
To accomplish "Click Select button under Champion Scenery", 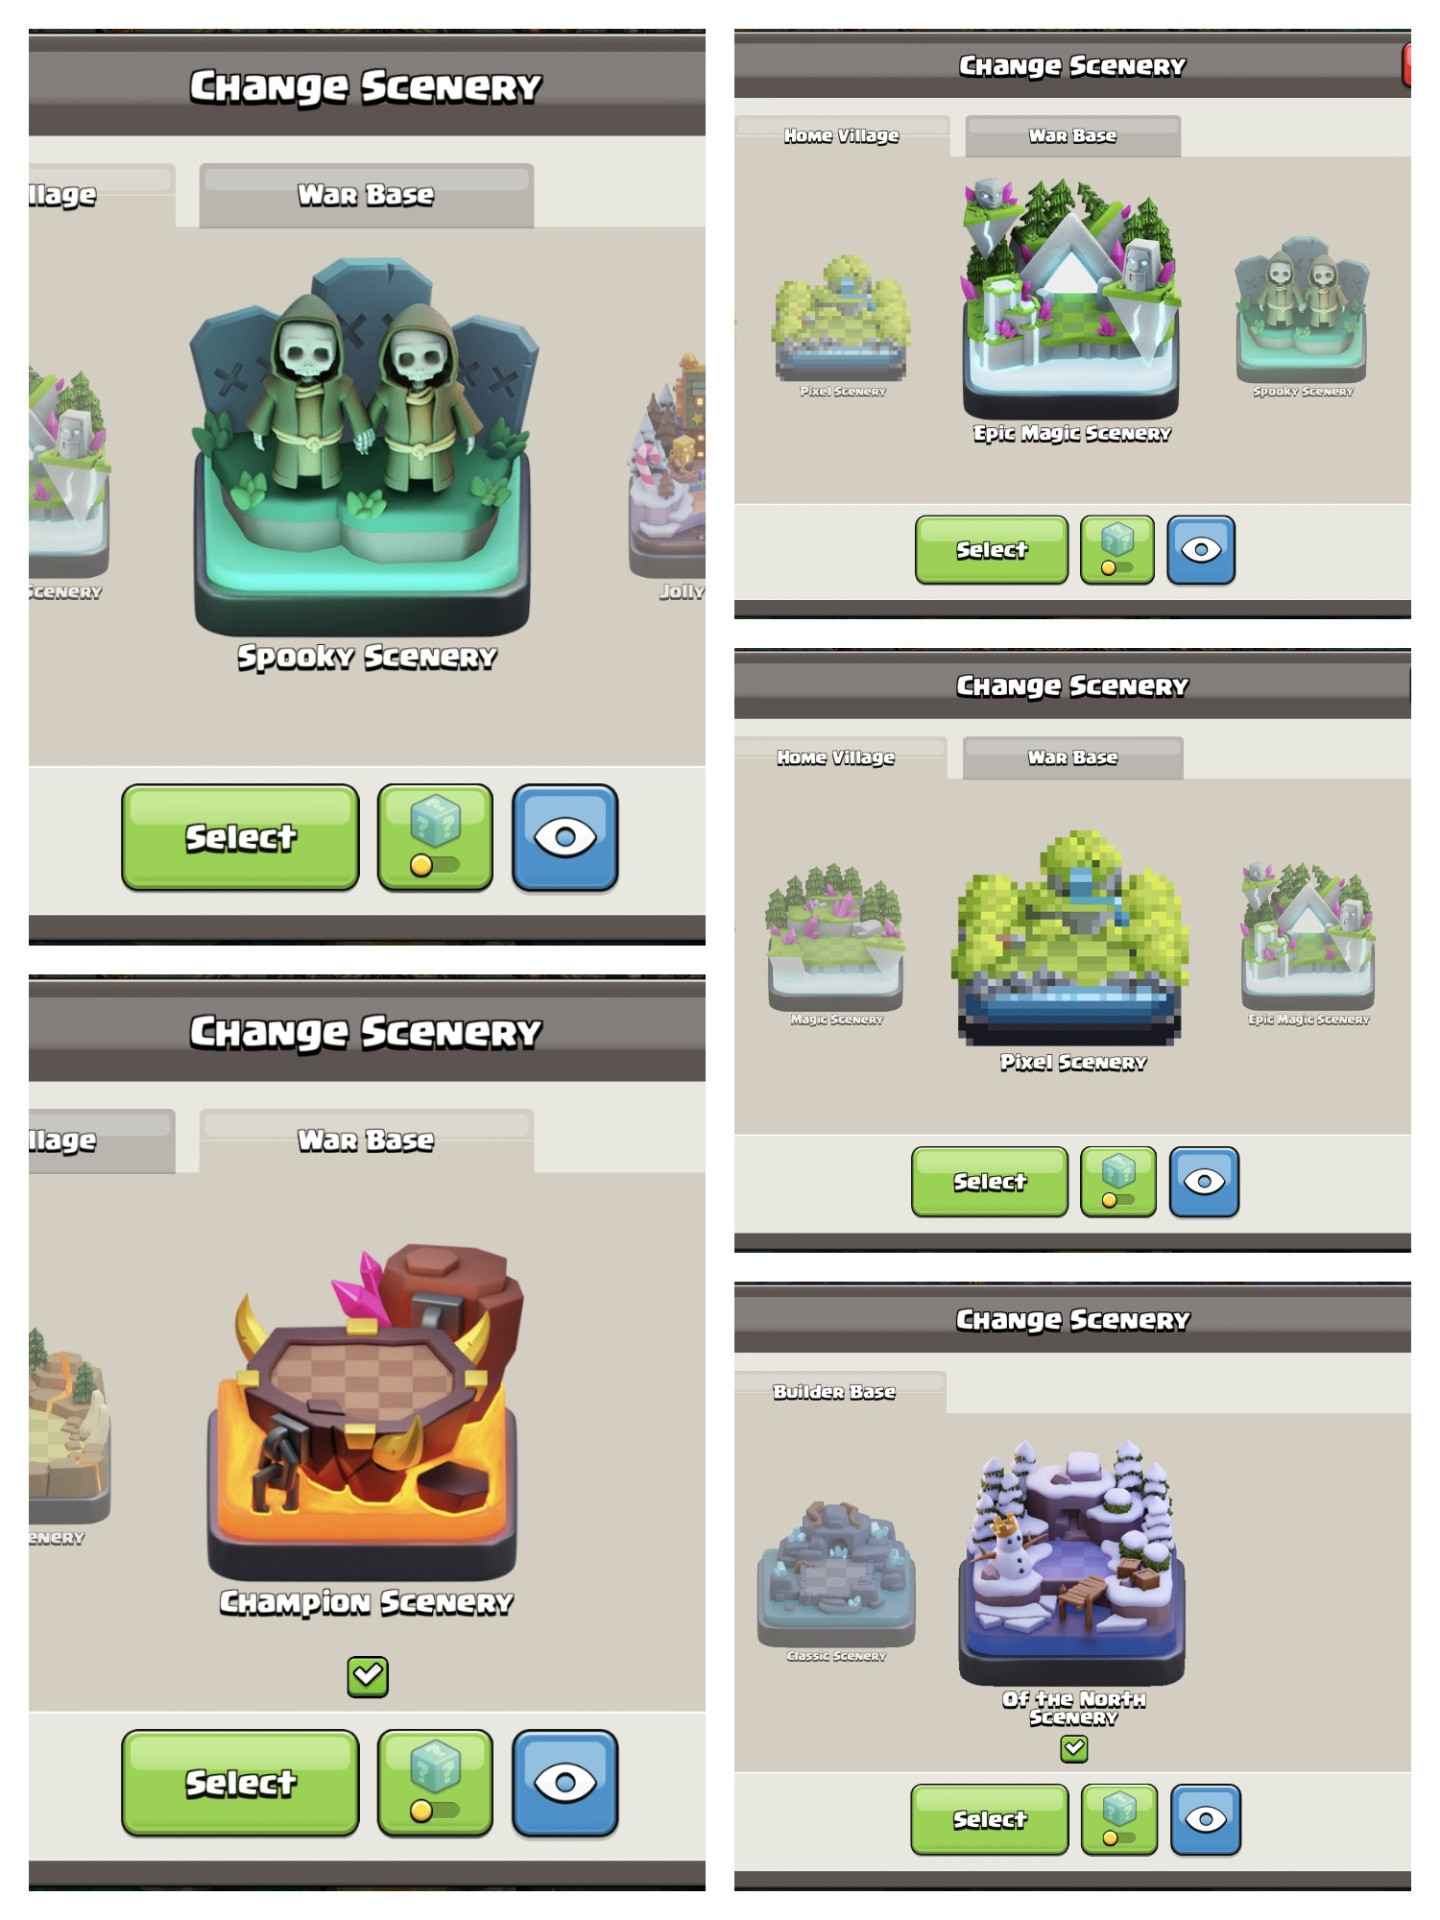I will [x=240, y=1783].
